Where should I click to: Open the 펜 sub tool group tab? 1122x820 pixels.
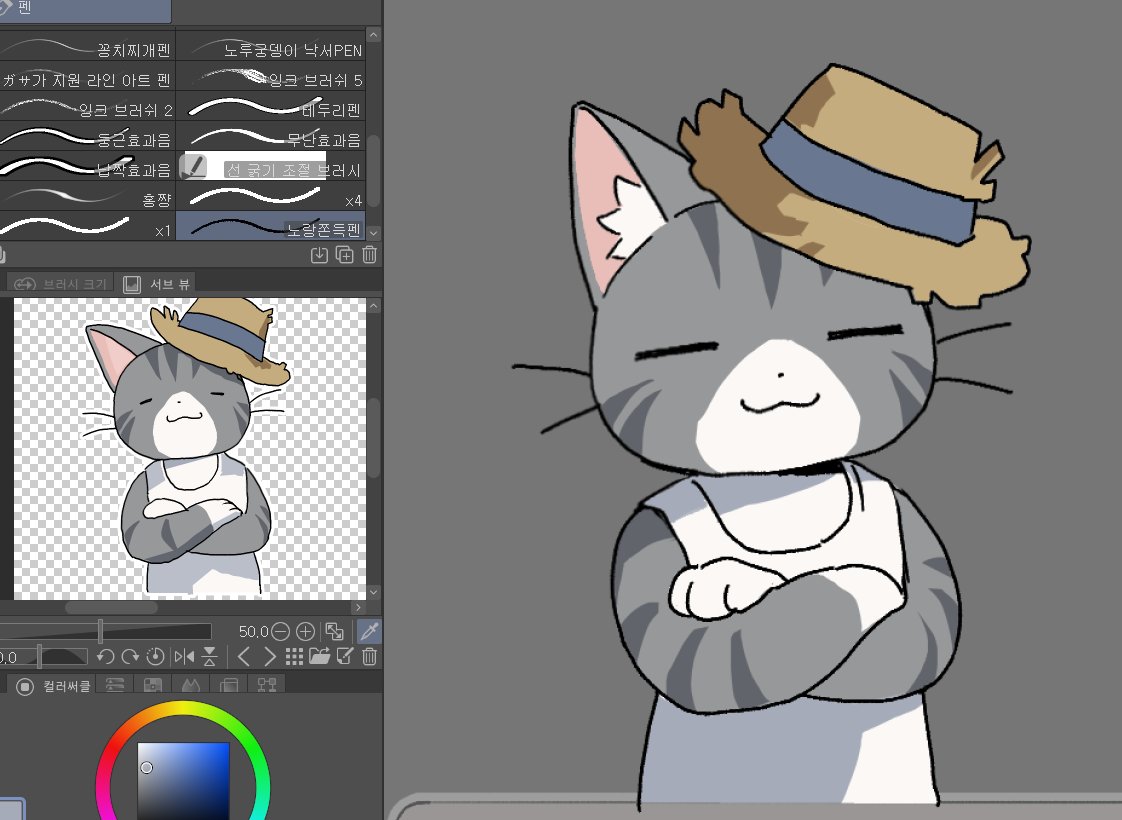[84, 10]
